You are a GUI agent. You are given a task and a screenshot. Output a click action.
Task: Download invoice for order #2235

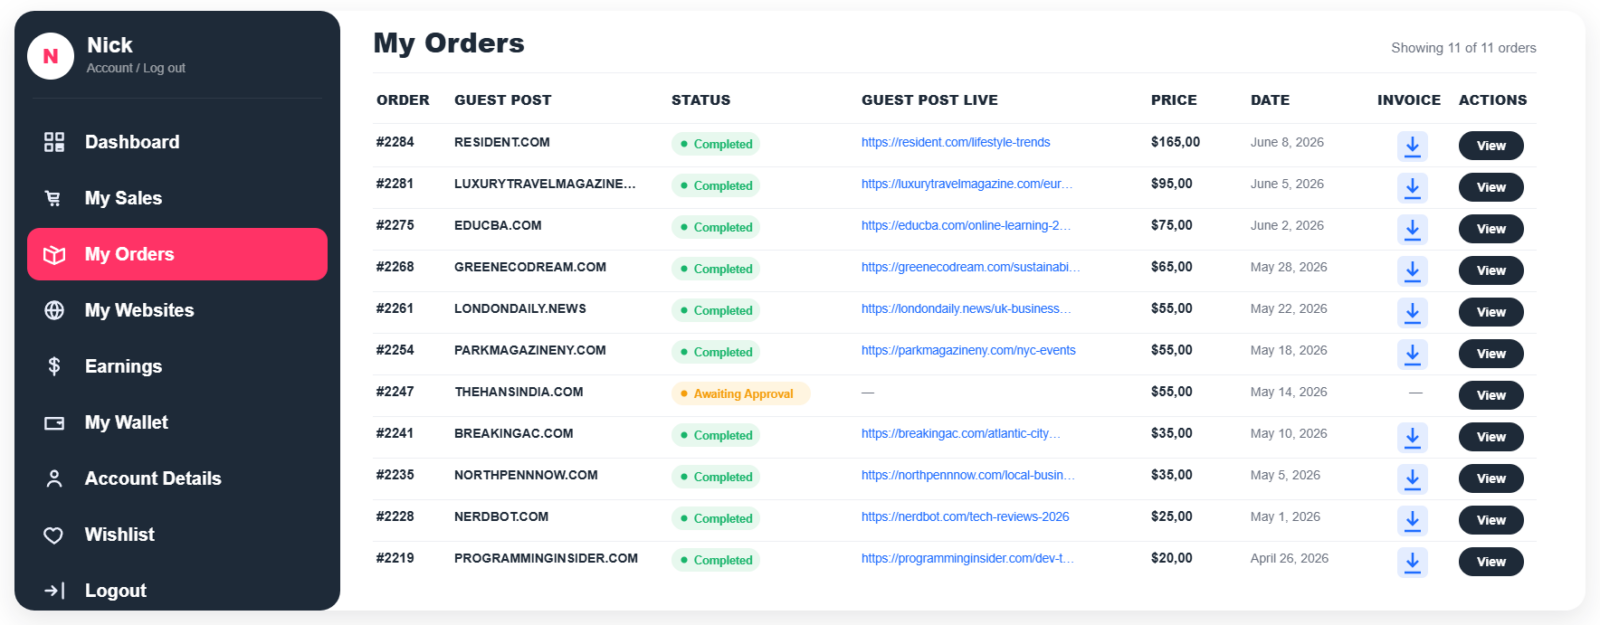1412,479
